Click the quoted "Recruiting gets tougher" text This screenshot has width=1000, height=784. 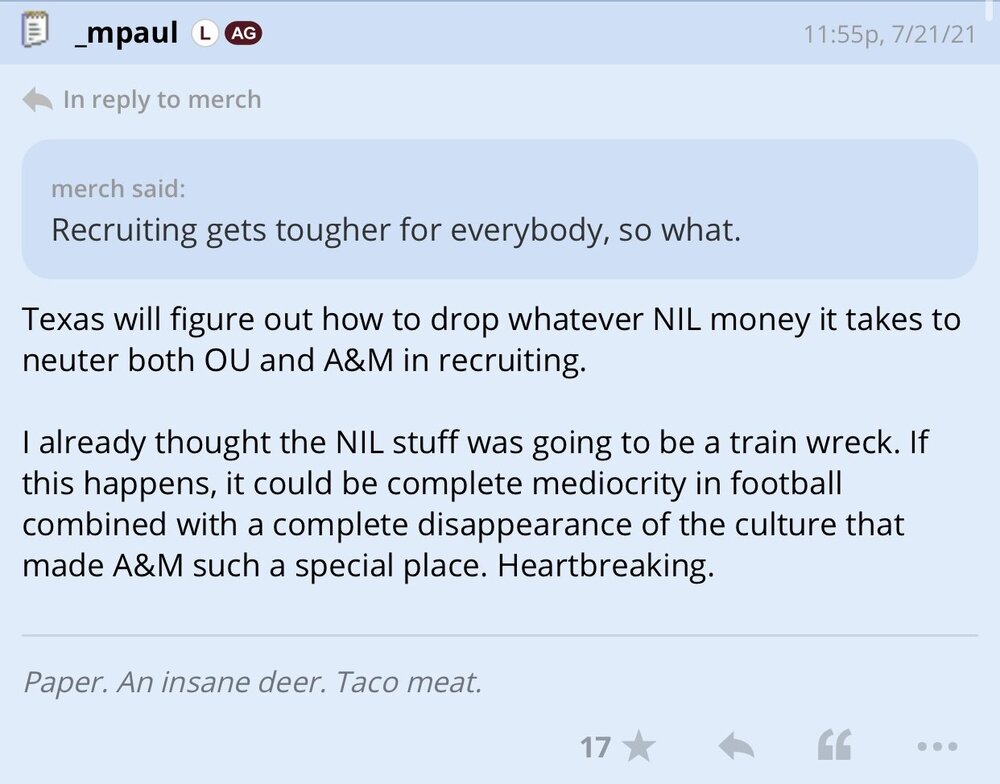click(x=395, y=230)
